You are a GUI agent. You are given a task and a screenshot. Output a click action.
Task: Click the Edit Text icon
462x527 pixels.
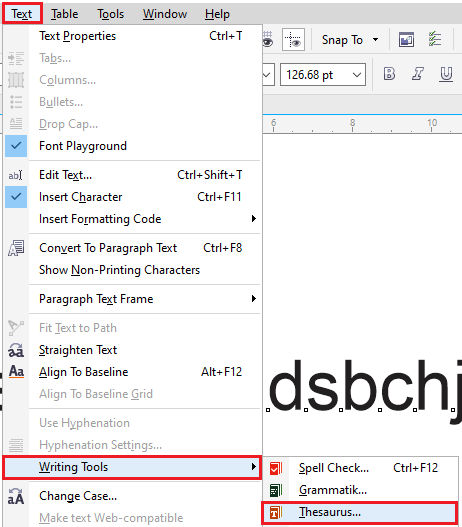16,175
